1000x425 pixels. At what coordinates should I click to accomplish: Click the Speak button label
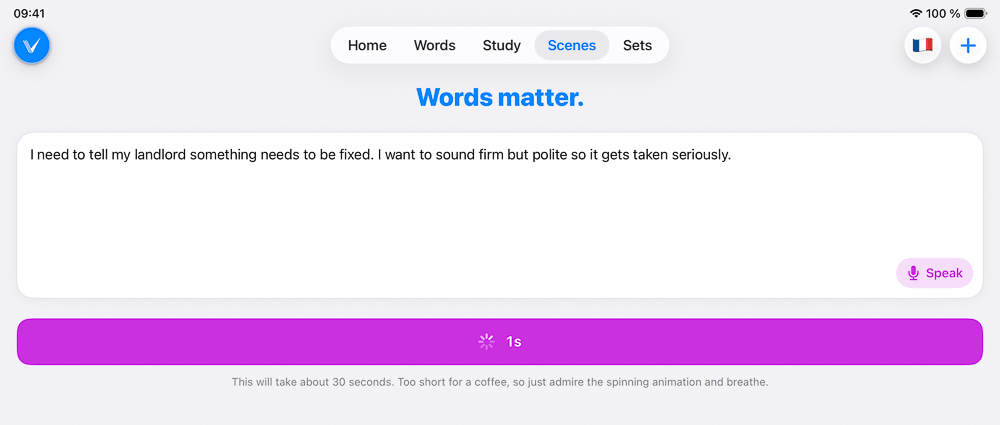click(x=944, y=273)
